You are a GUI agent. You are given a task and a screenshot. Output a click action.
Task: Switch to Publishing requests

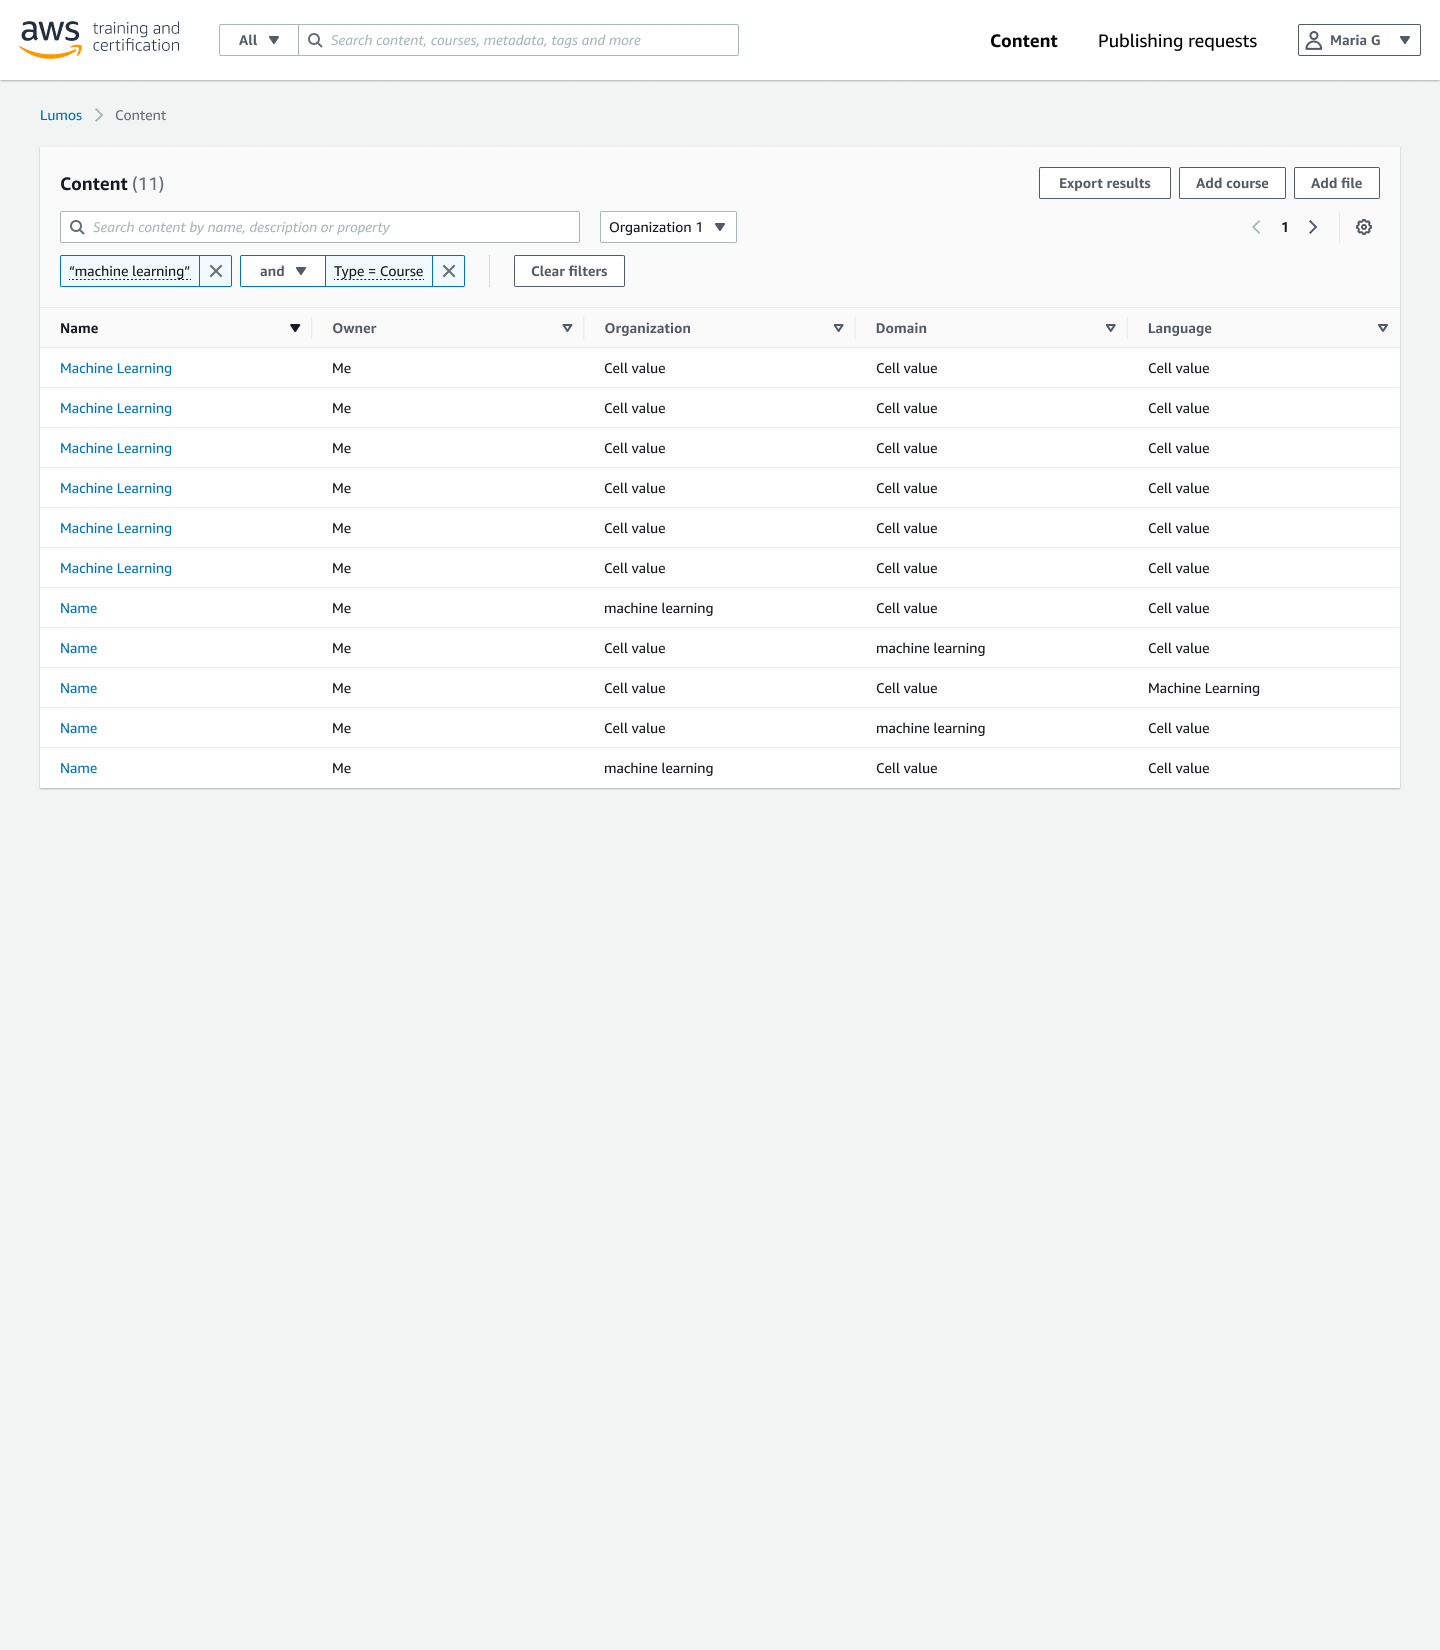point(1177,41)
